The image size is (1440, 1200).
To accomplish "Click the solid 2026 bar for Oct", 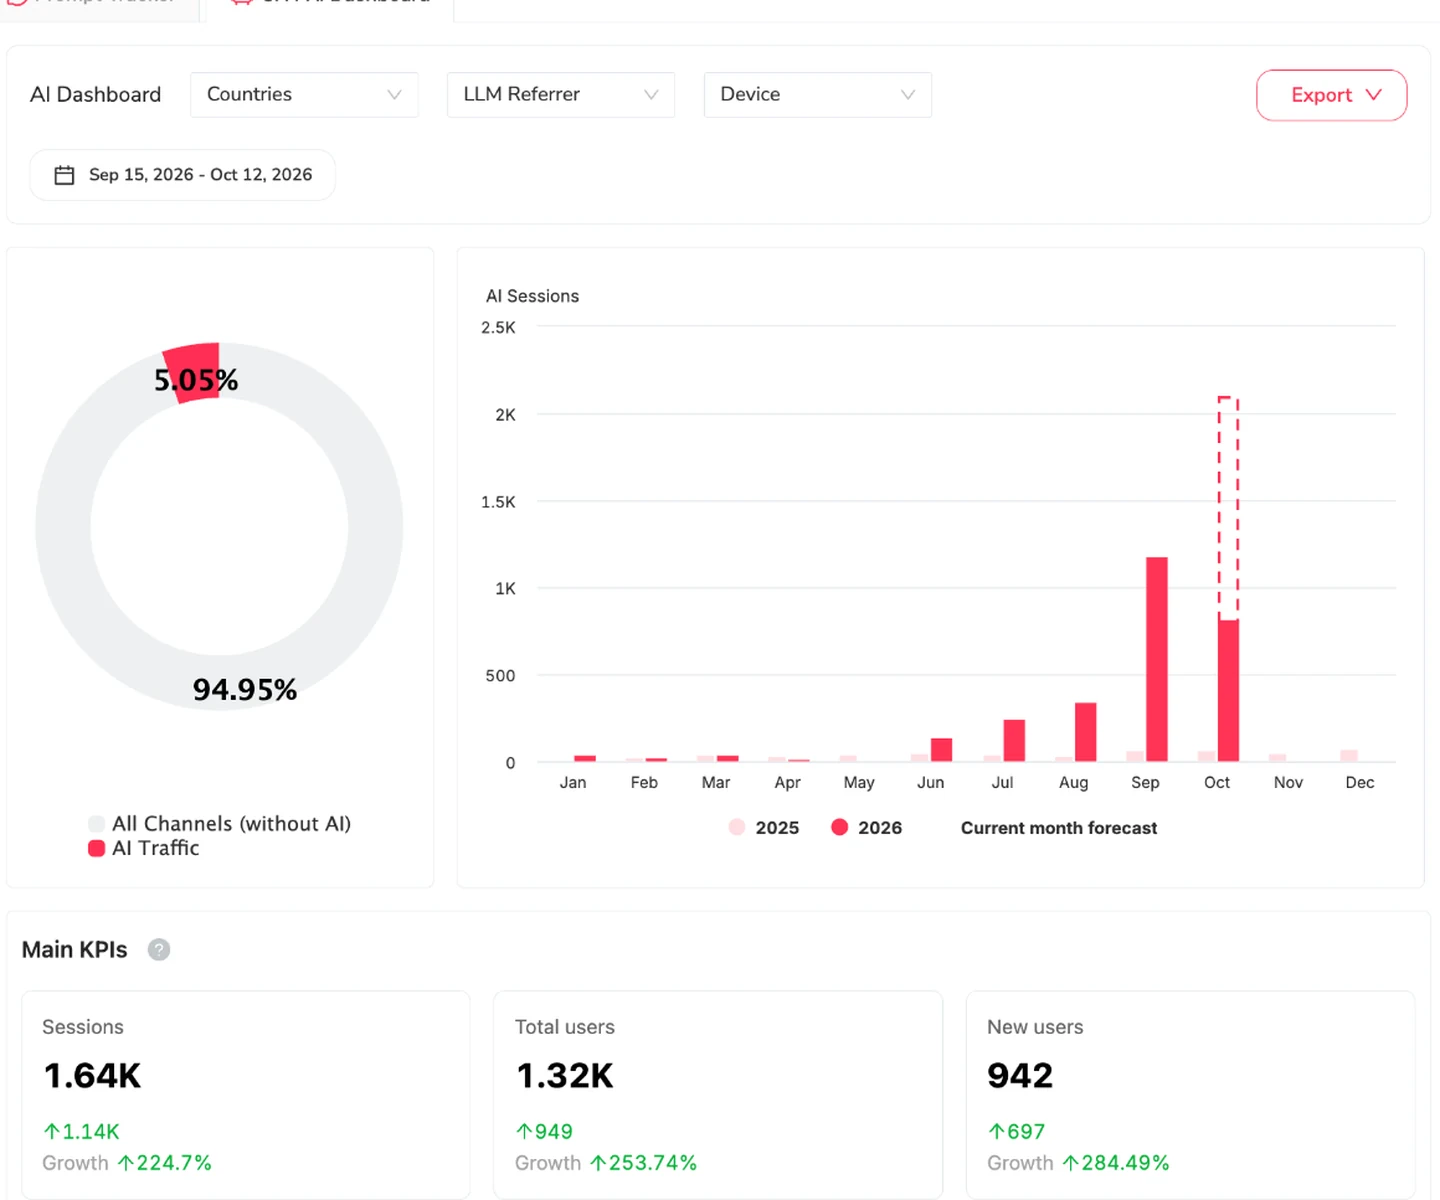I will 1229,691.
